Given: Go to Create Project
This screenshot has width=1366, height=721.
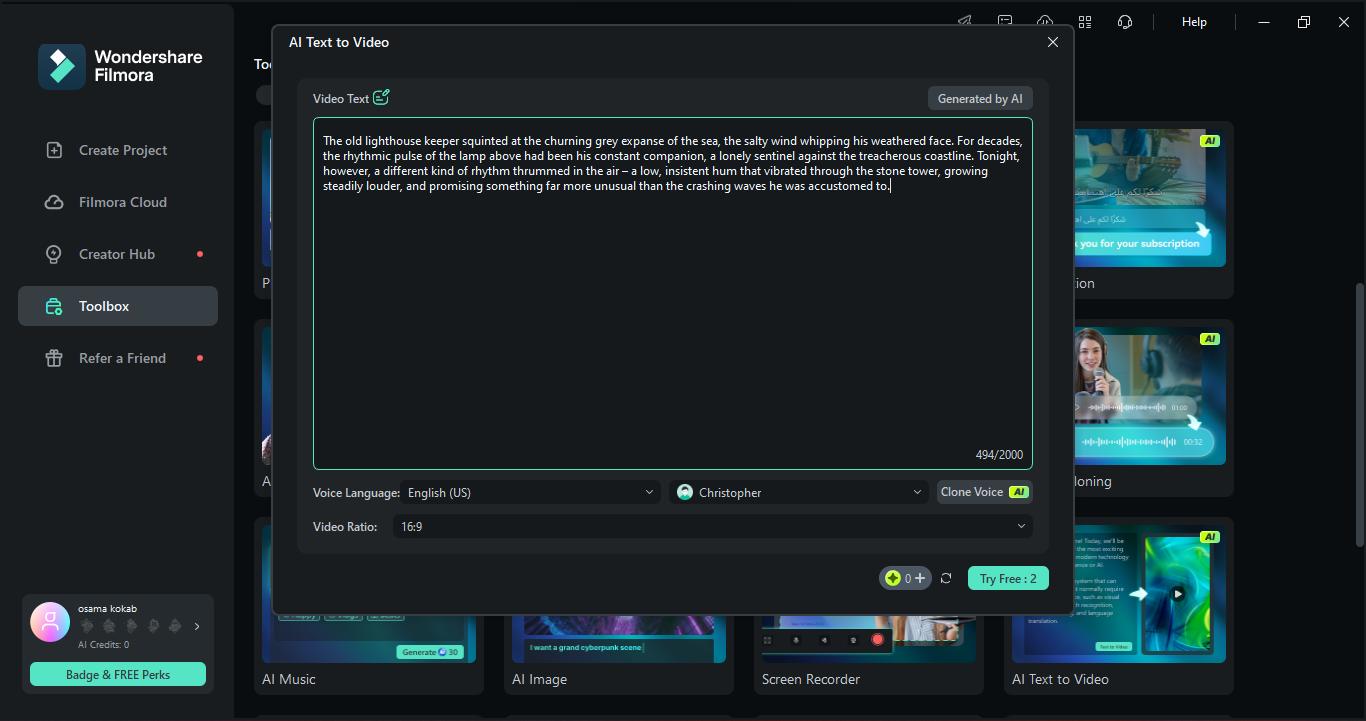Looking at the screenshot, I should click(118, 150).
